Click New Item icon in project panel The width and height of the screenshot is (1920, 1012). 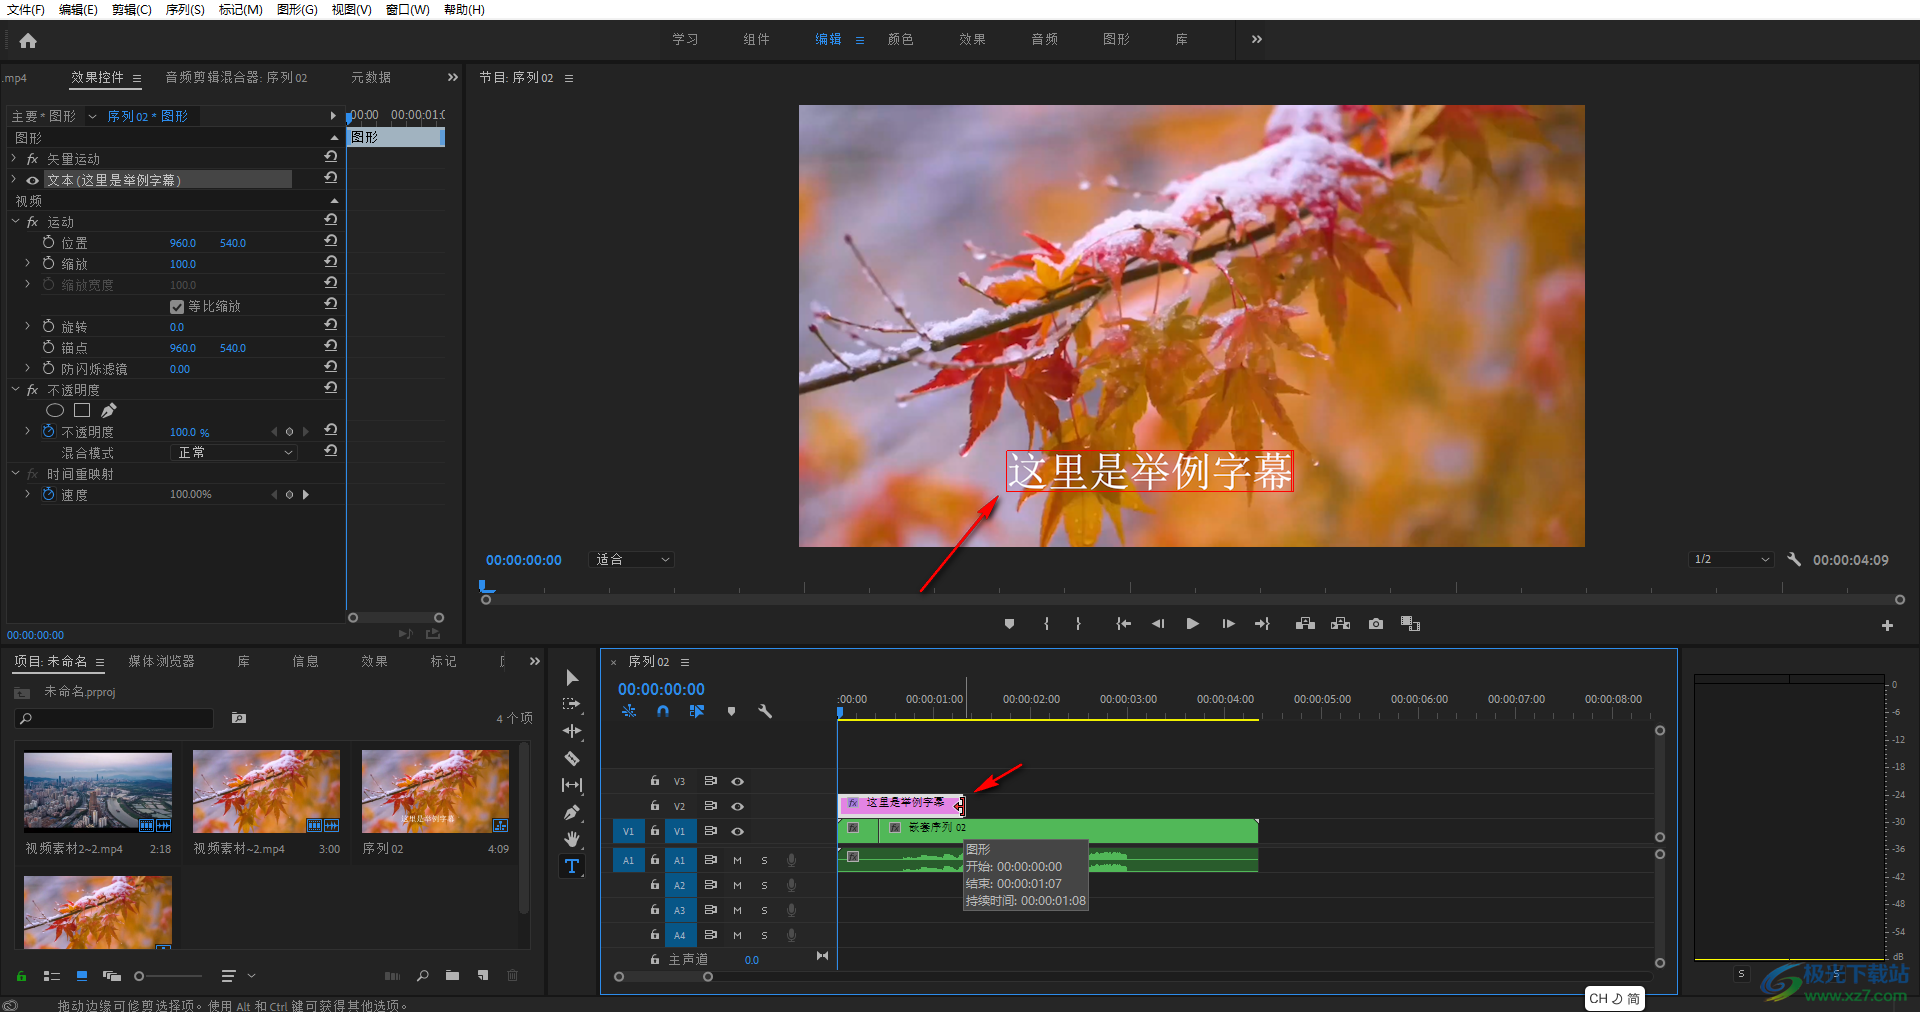[483, 976]
